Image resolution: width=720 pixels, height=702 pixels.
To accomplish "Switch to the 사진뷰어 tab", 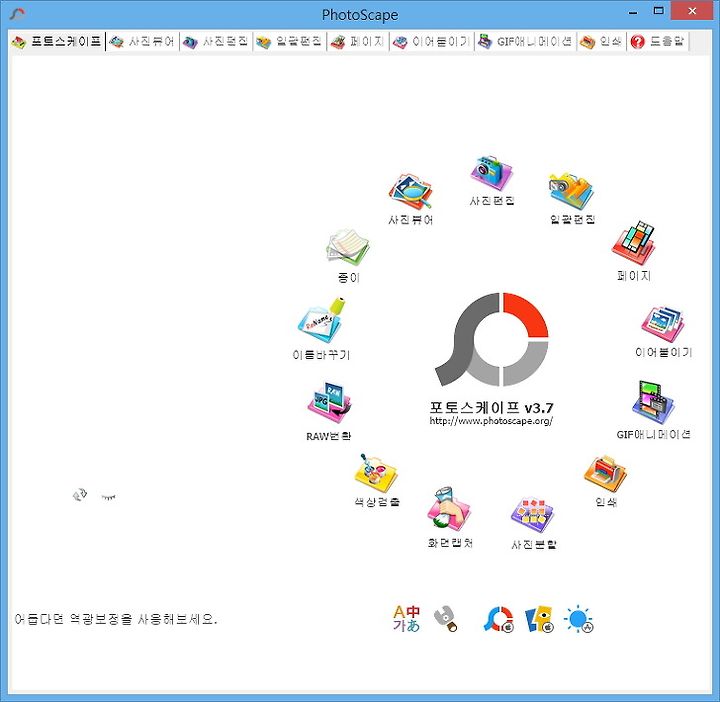I will (142, 42).
